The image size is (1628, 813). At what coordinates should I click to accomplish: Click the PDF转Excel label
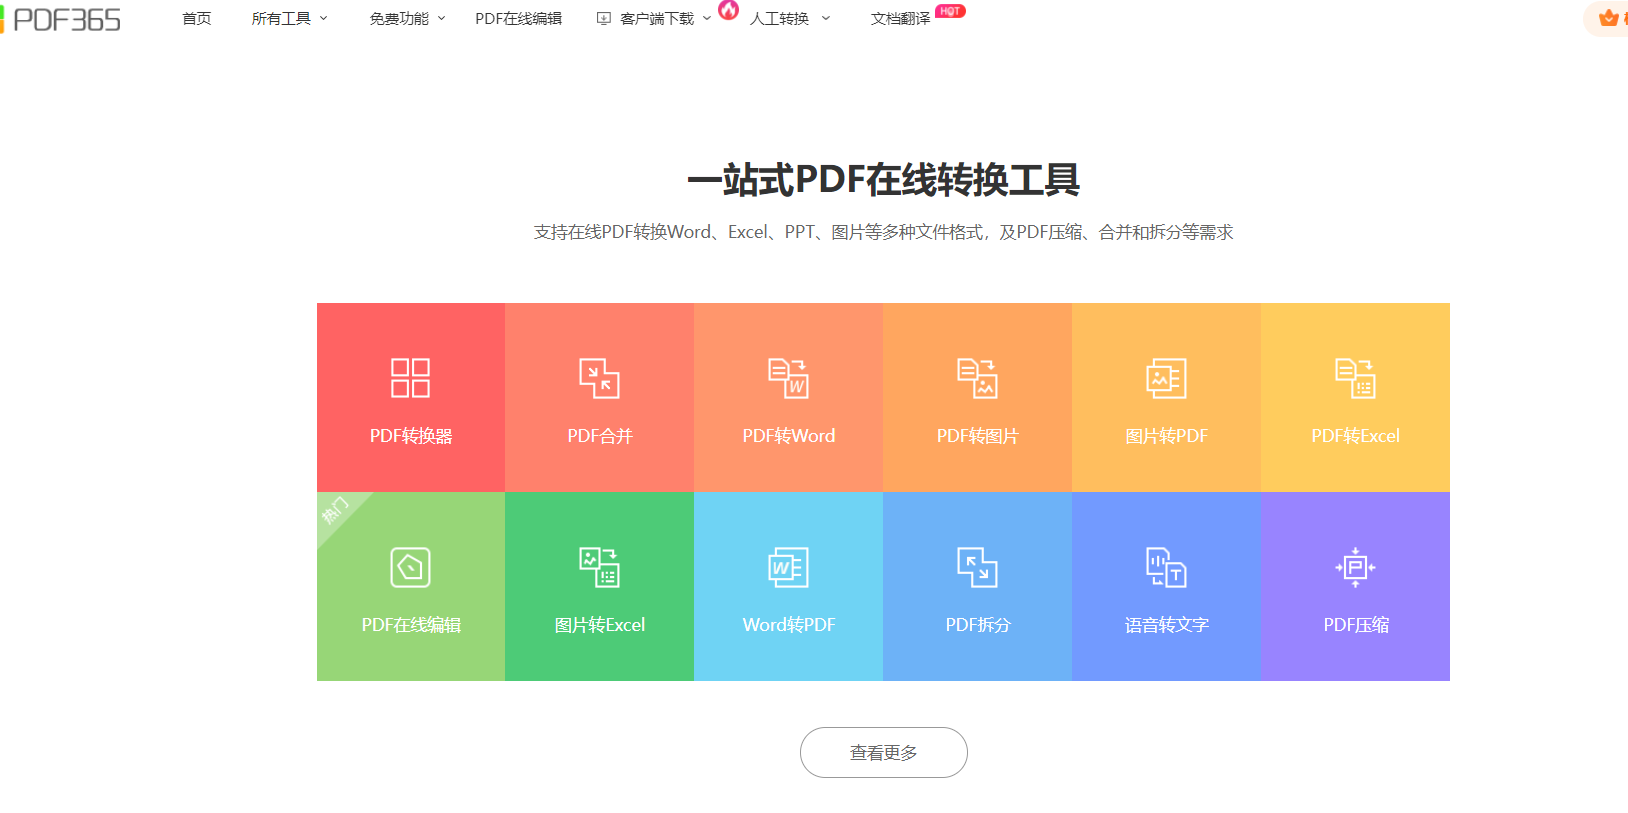[1356, 436]
